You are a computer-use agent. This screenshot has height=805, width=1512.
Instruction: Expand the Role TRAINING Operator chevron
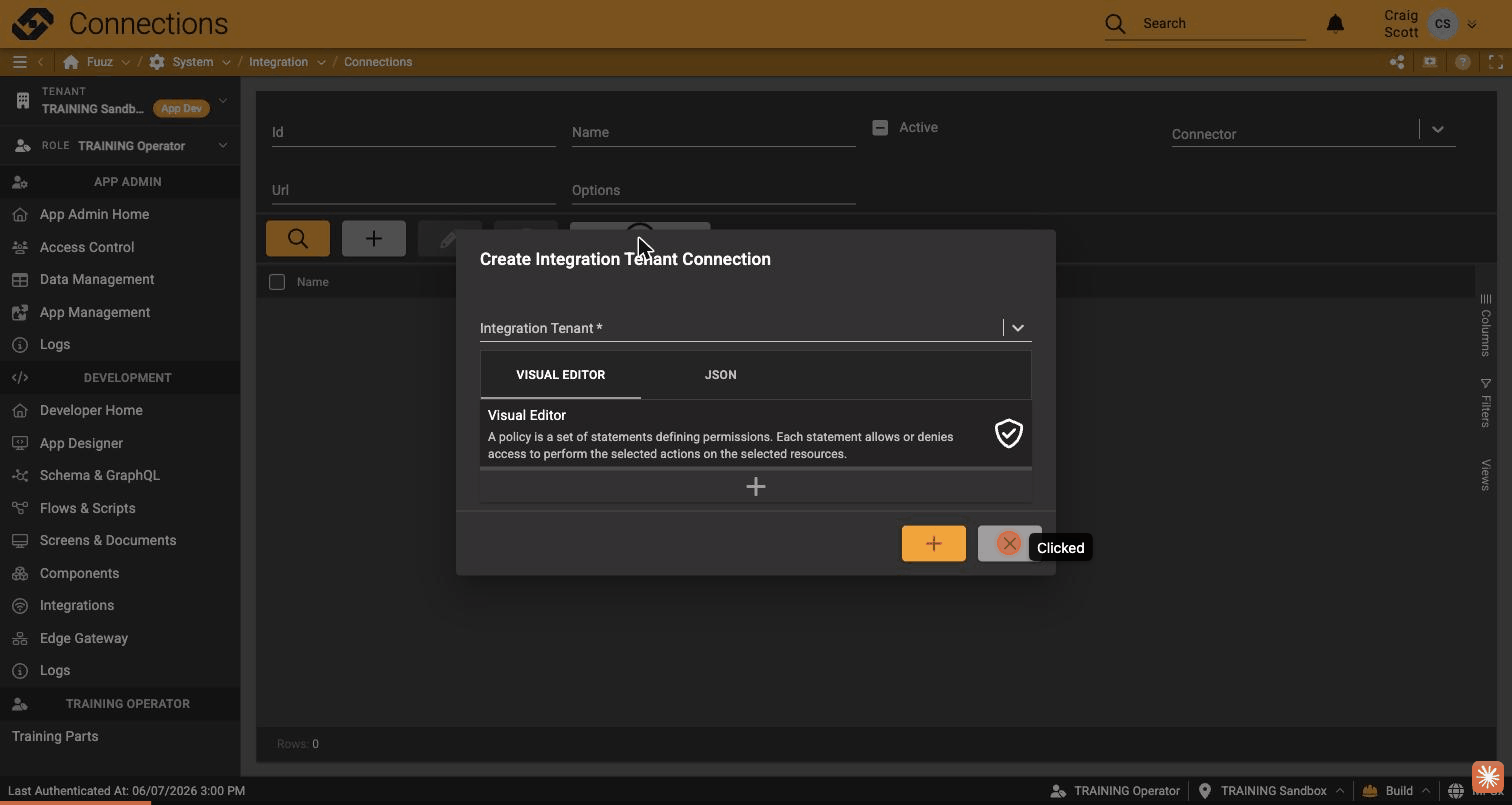pos(222,146)
